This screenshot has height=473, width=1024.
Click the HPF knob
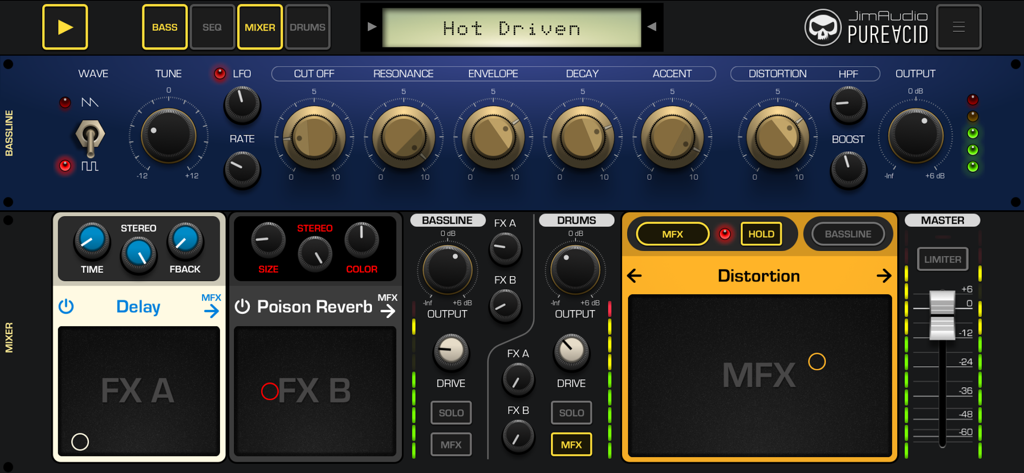click(x=848, y=105)
